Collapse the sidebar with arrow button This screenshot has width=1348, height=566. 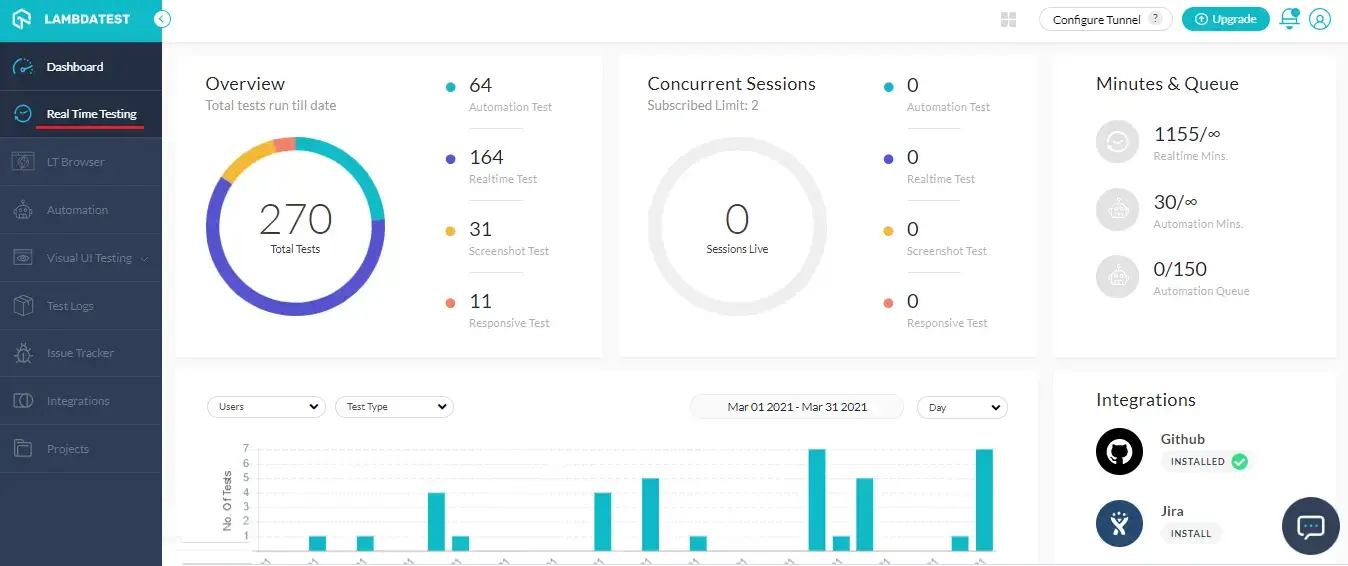pyautogui.click(x=163, y=19)
